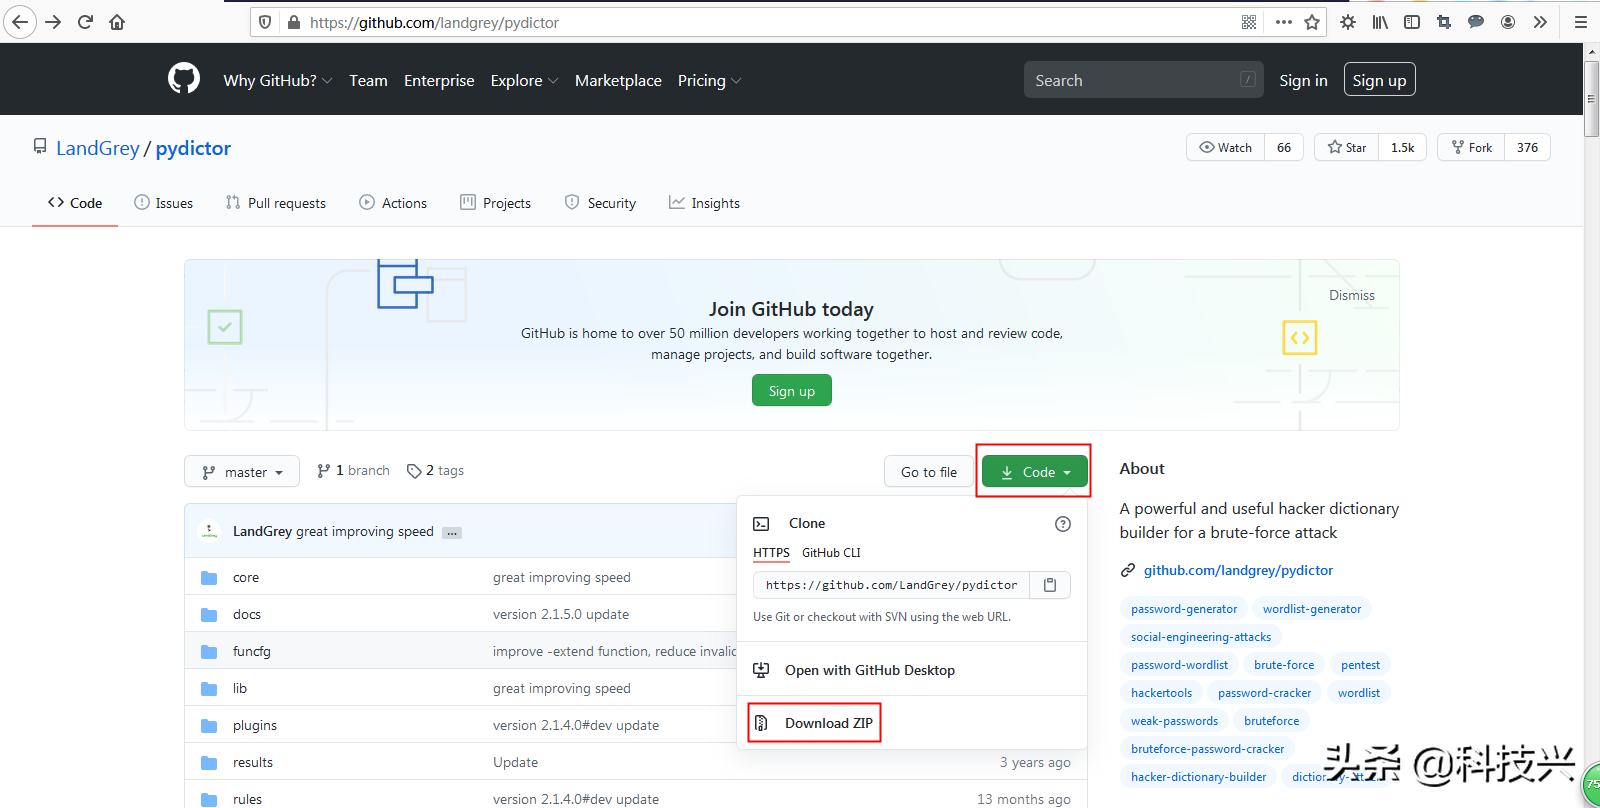Open page actions three-dot menu

[x=1284, y=22]
